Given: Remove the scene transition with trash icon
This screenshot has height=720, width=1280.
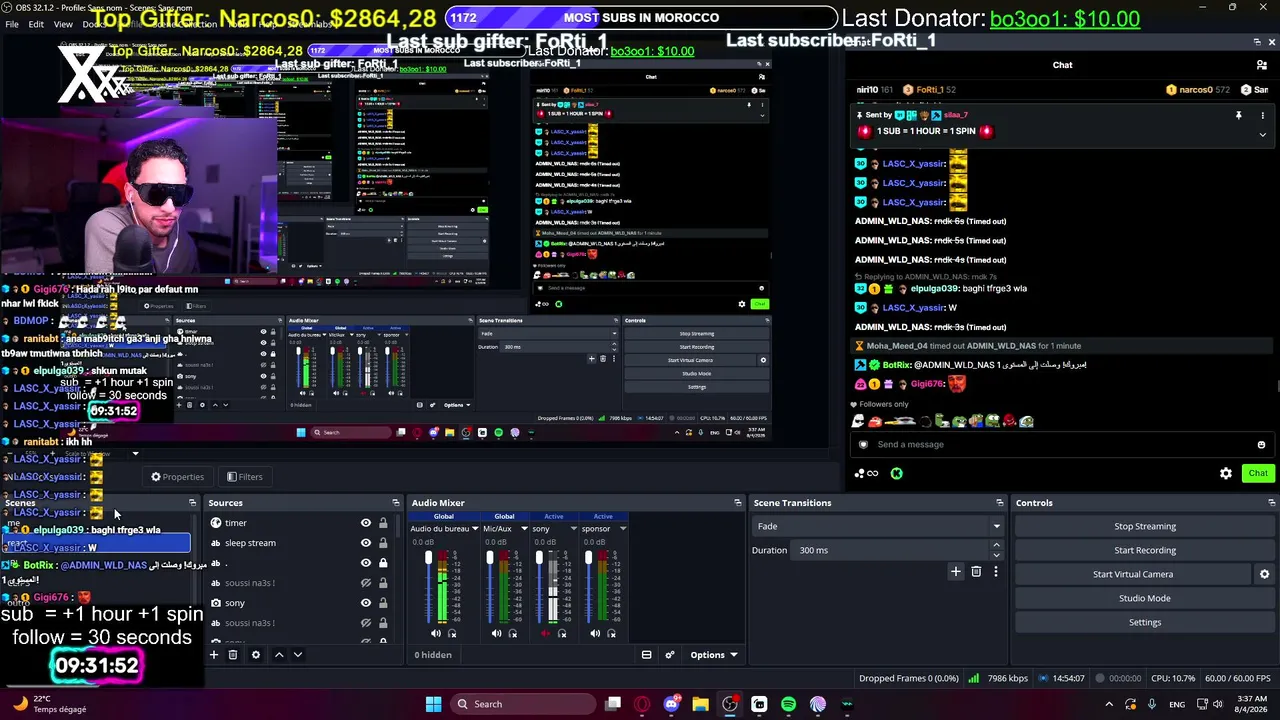Looking at the screenshot, I should click(x=976, y=572).
